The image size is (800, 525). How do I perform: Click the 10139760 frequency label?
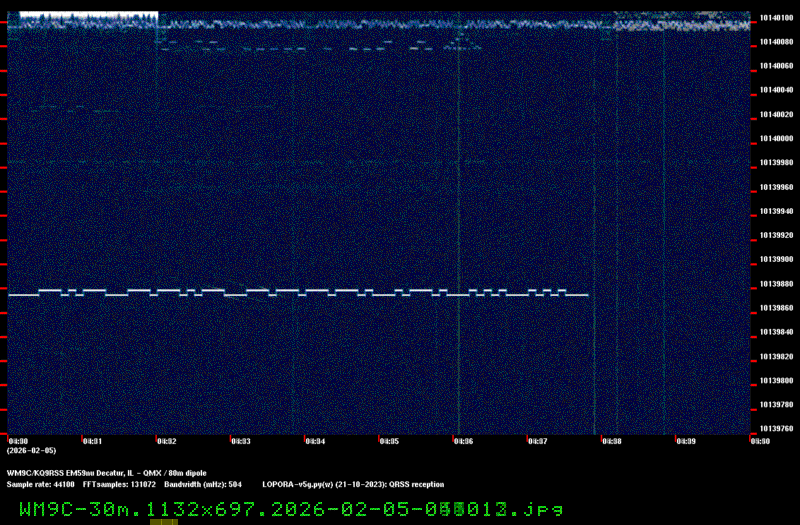coord(775,429)
